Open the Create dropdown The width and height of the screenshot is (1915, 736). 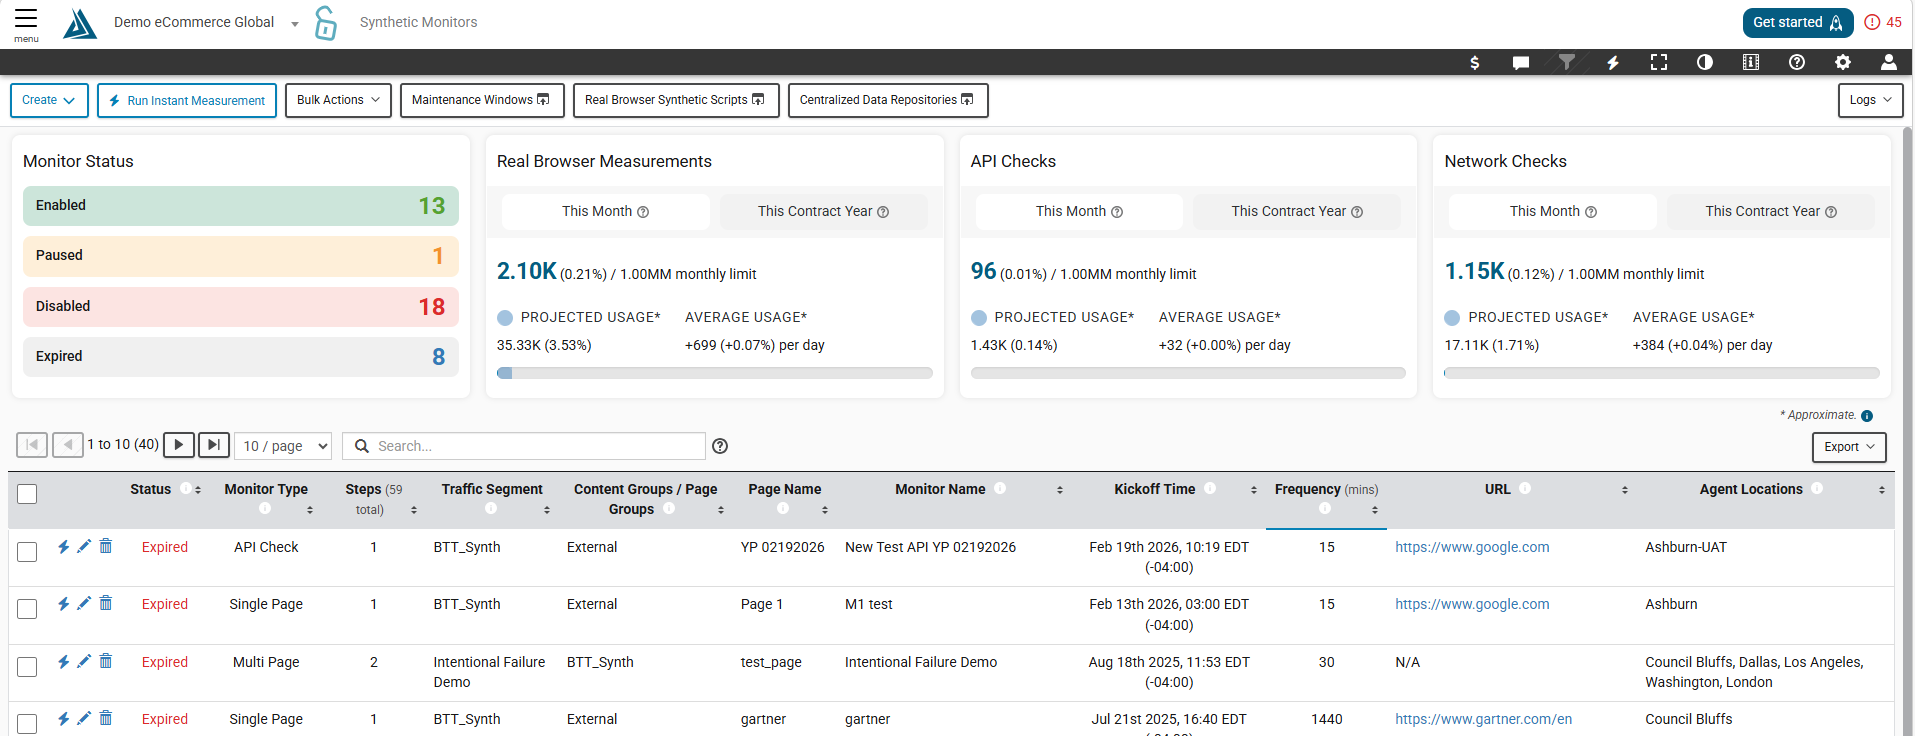49,100
